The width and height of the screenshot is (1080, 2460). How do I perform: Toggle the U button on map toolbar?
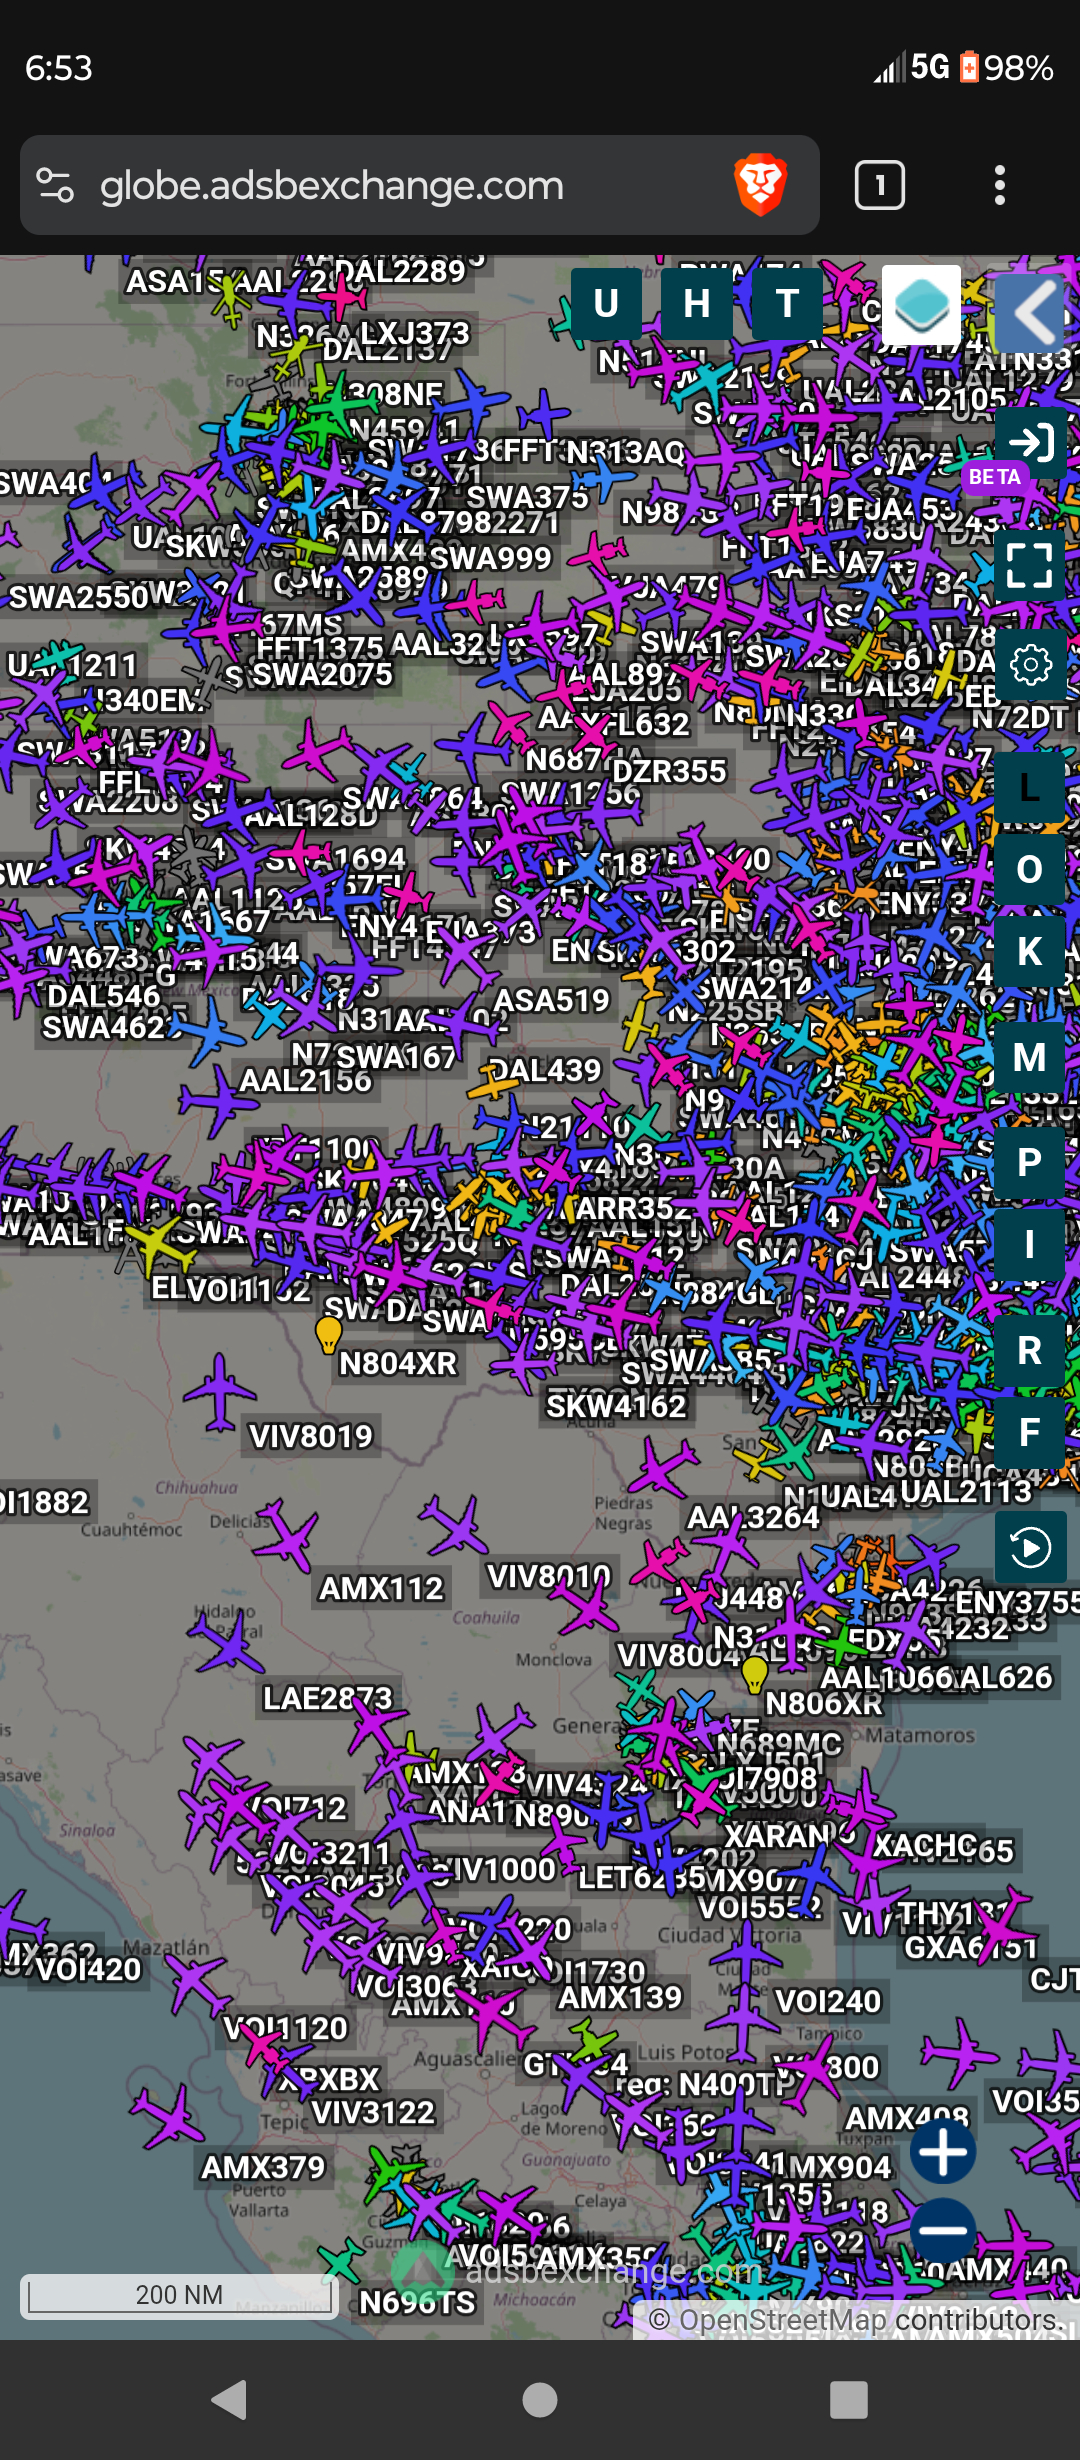(606, 304)
